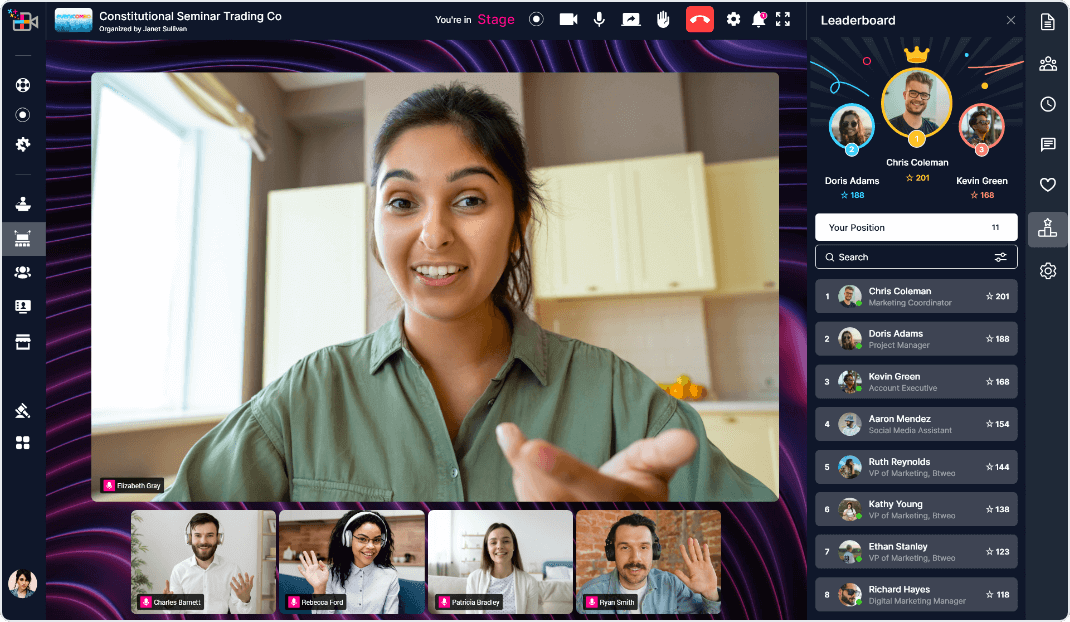Open settings gear in top toolbar

pyautogui.click(x=733, y=19)
